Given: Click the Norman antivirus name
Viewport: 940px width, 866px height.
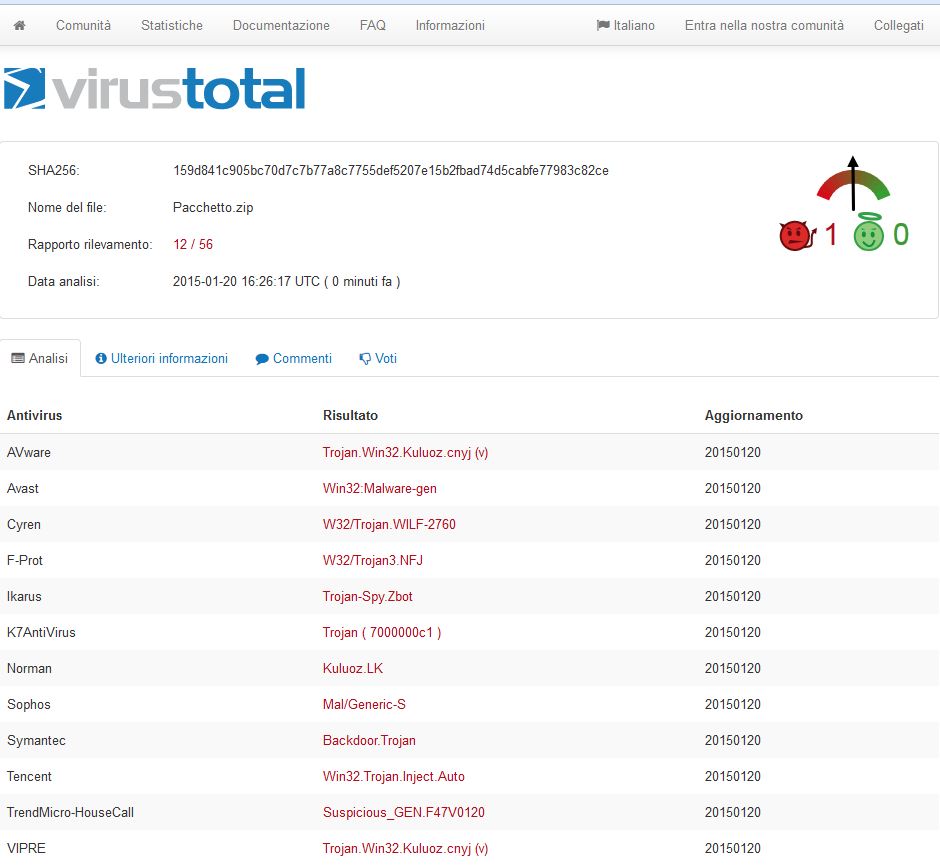Looking at the screenshot, I should 29,668.
